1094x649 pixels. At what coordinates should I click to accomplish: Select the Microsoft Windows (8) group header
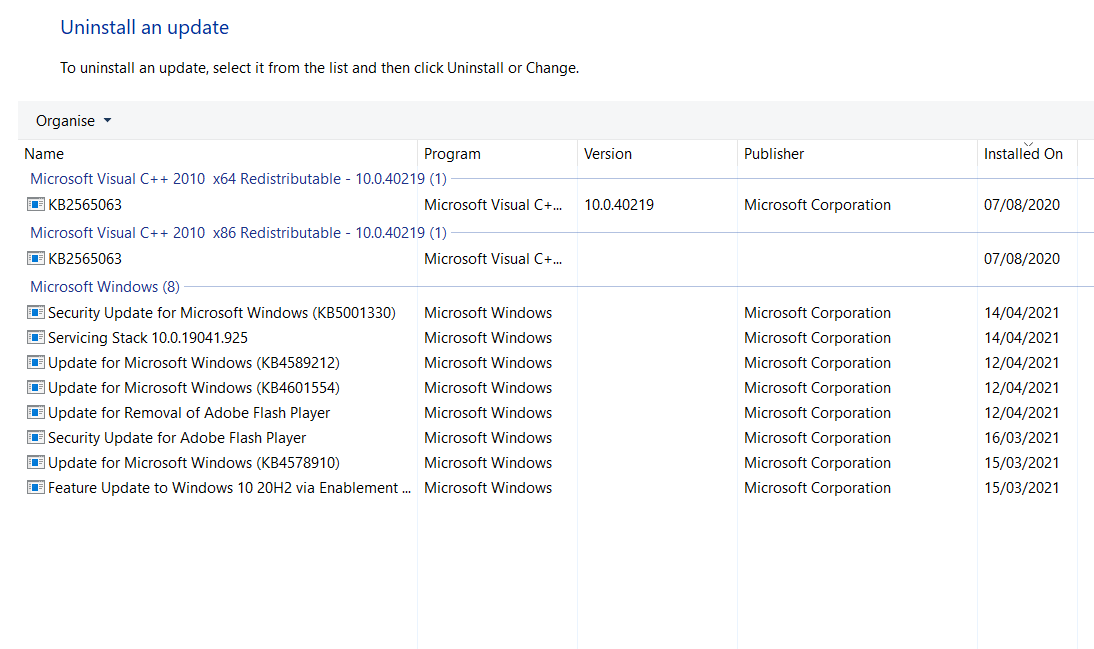pos(104,286)
